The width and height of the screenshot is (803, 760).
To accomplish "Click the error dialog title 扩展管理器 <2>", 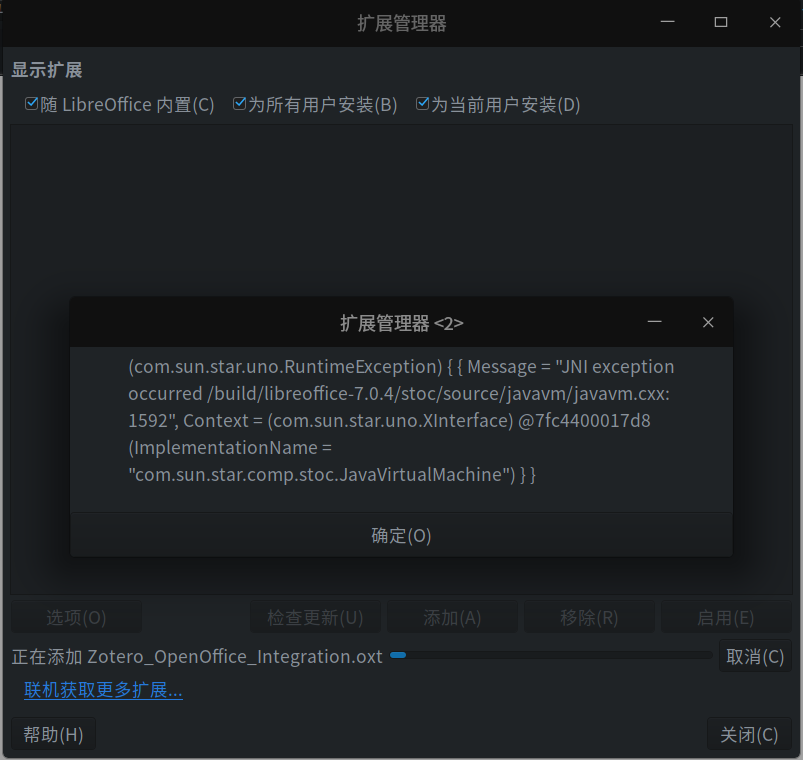I will pos(400,322).
